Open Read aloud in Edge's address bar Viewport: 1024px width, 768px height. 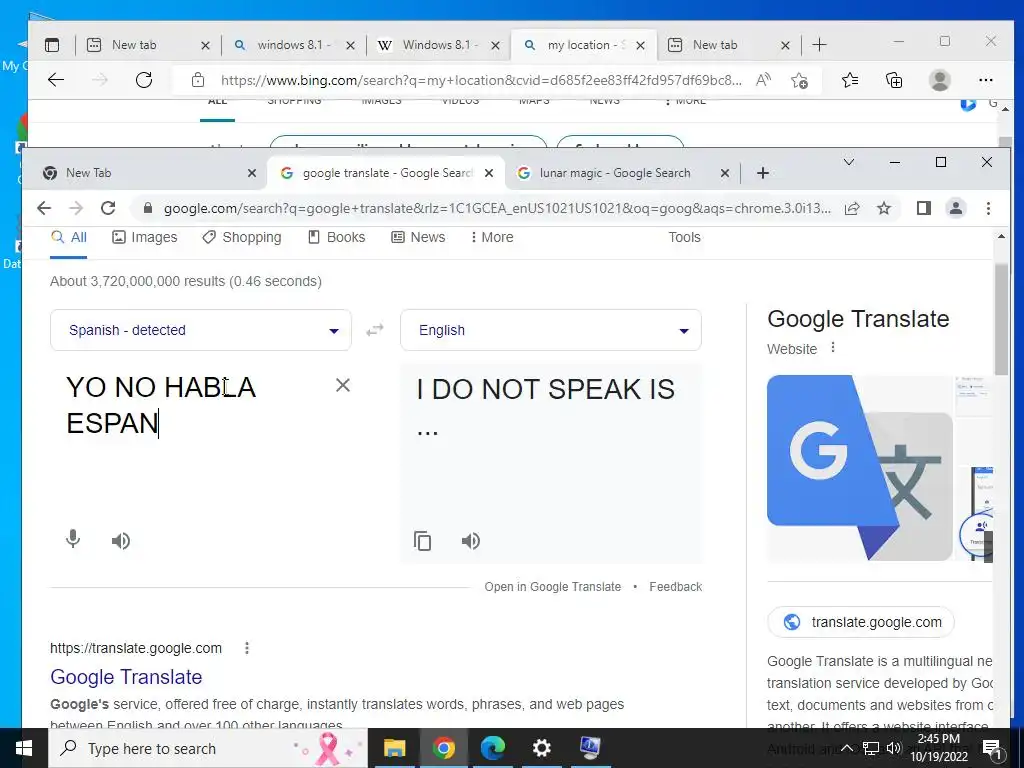tap(763, 80)
